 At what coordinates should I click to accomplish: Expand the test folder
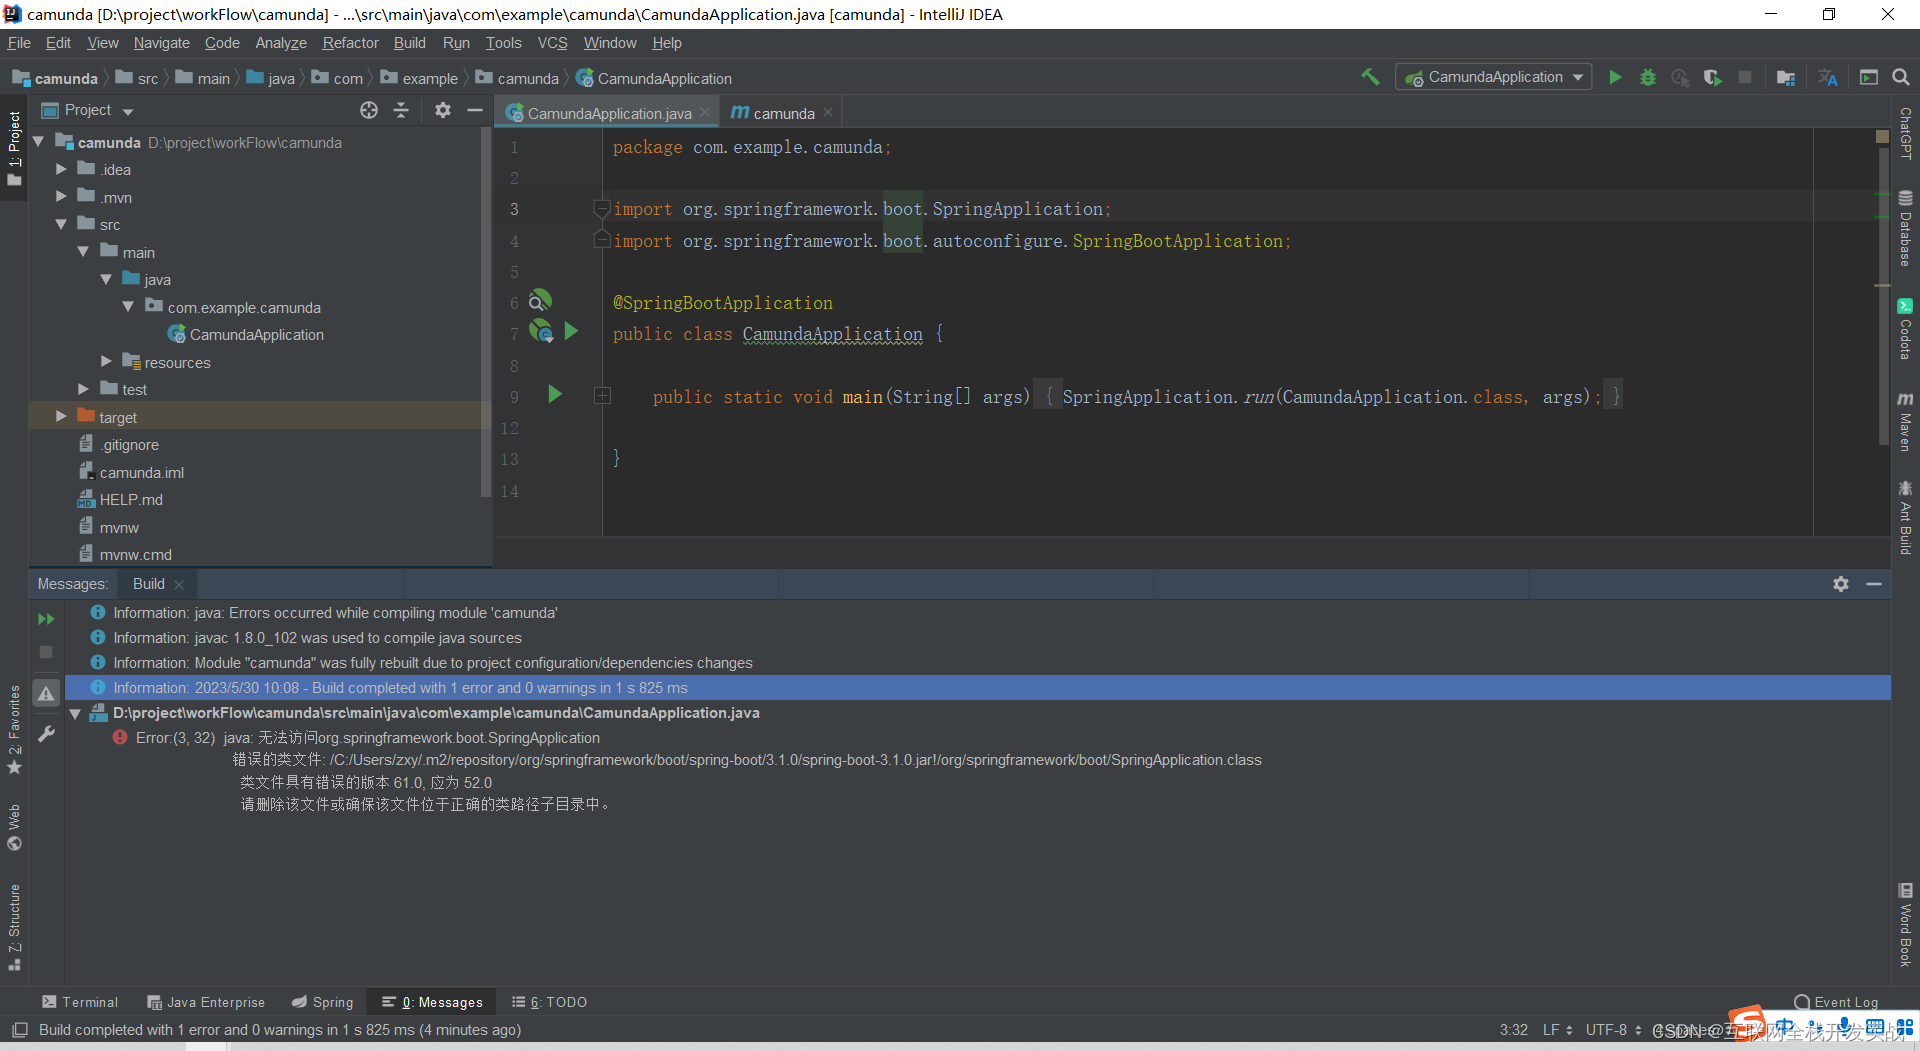click(x=84, y=389)
